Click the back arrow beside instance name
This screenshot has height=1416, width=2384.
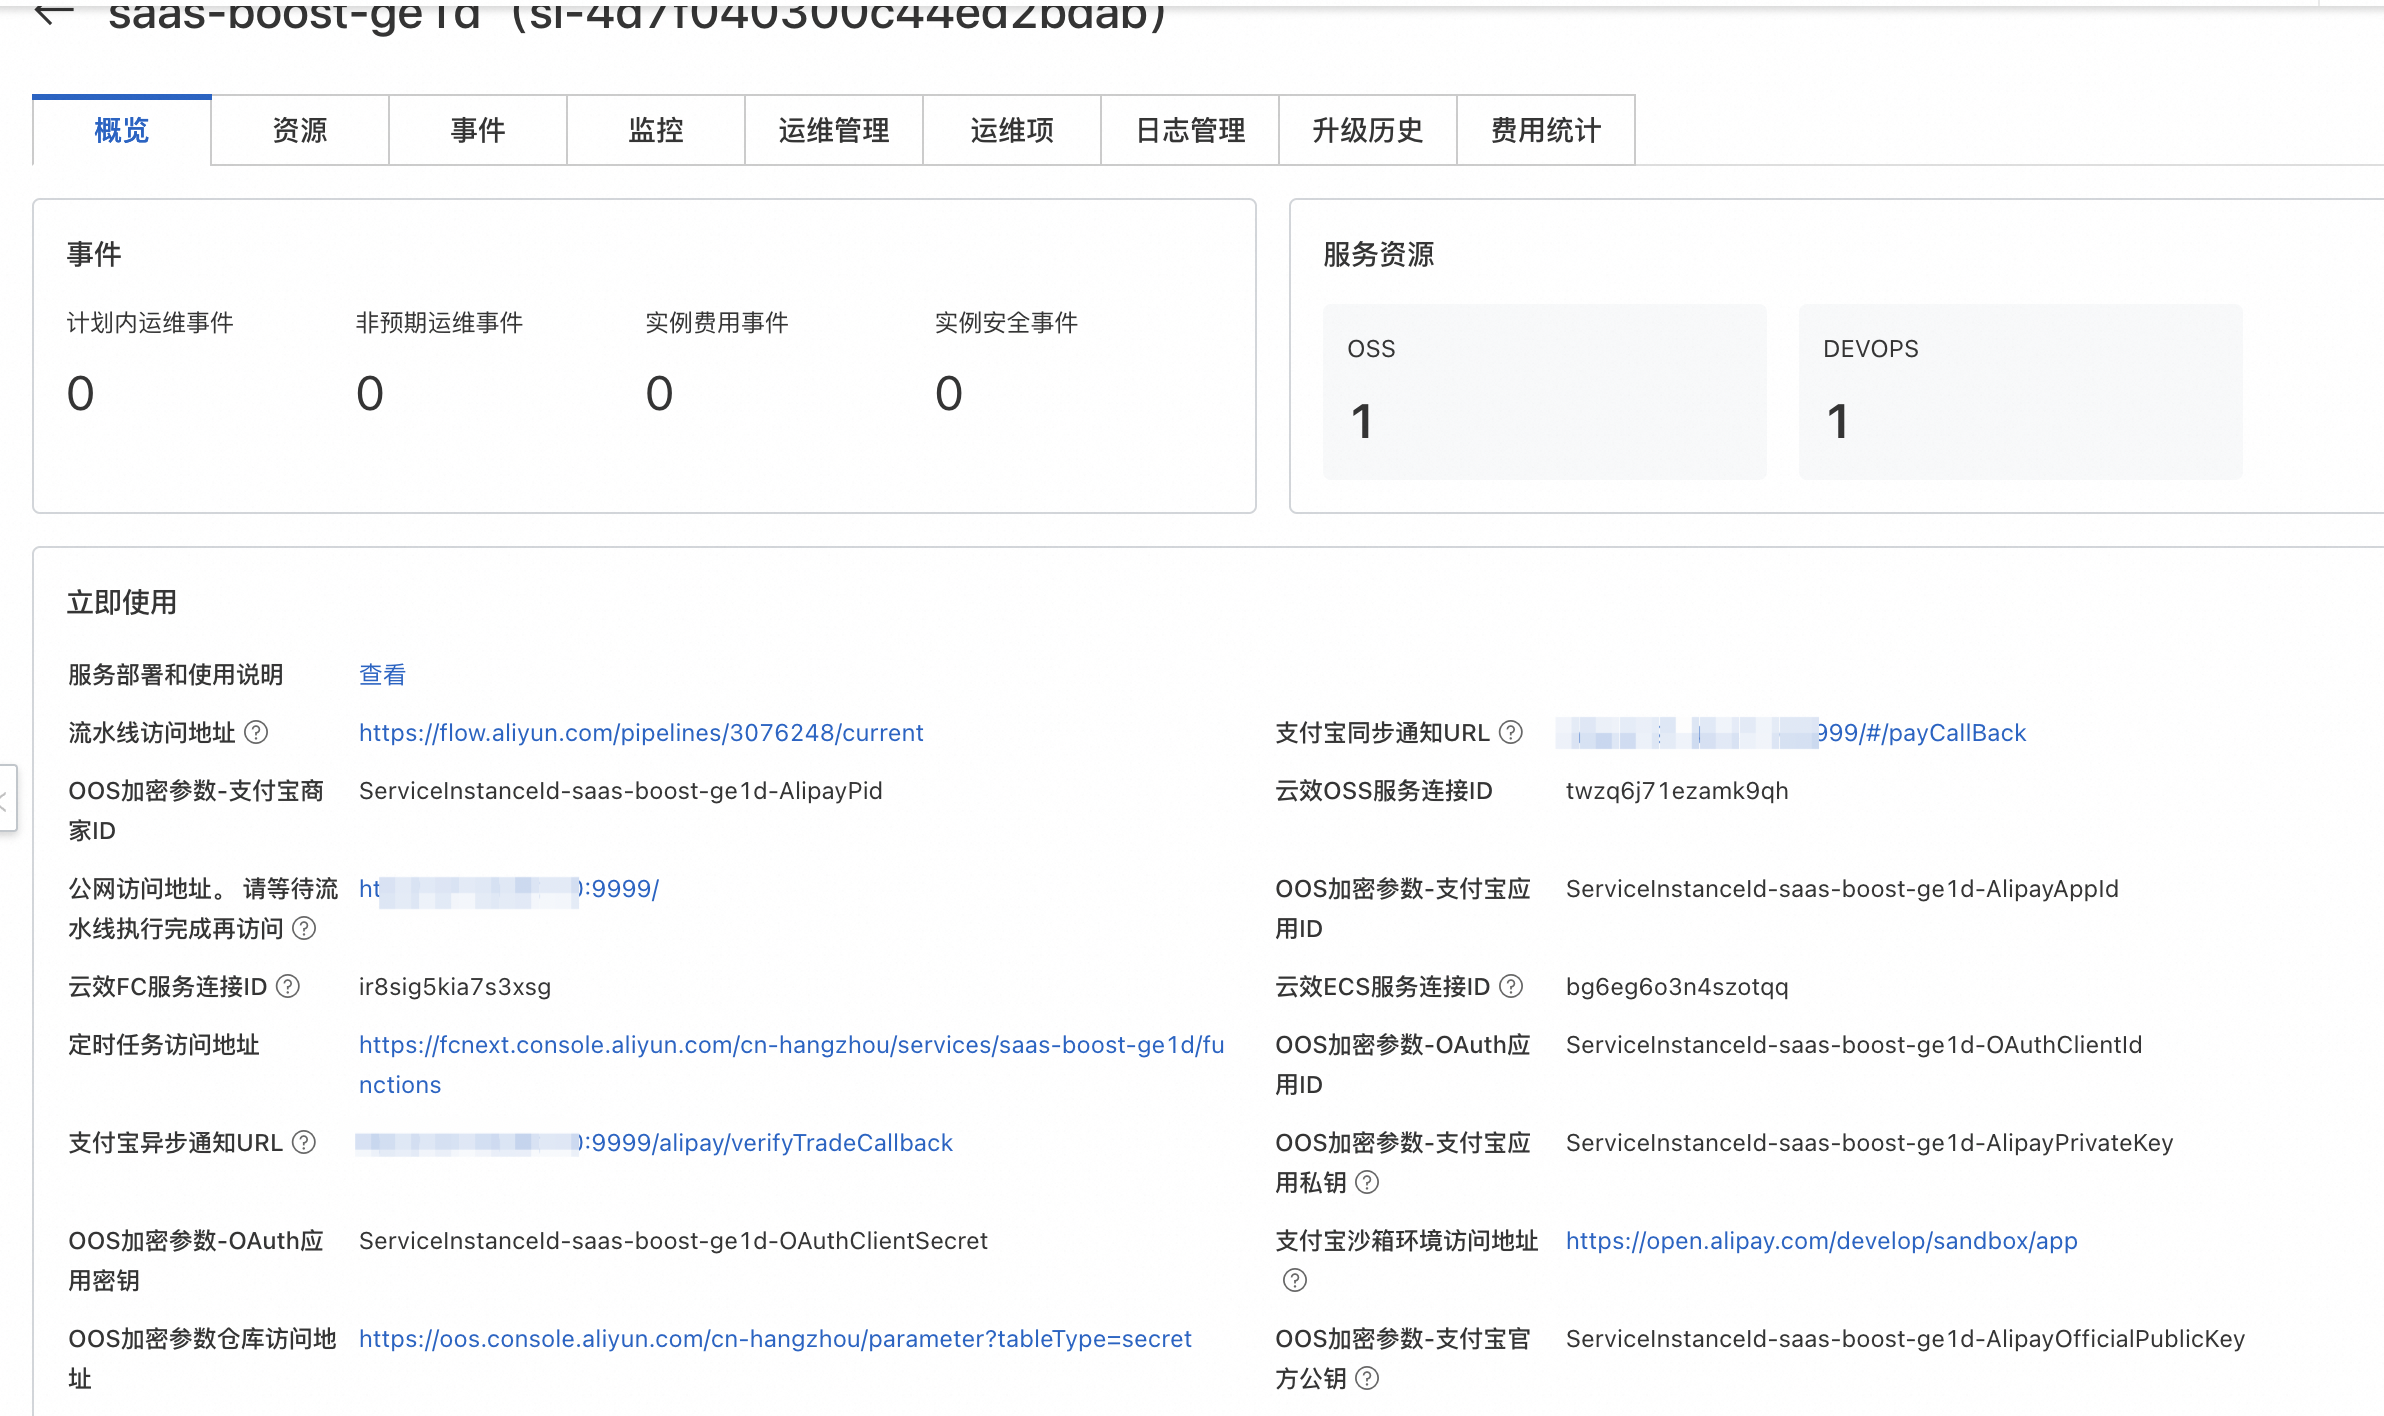(54, 12)
